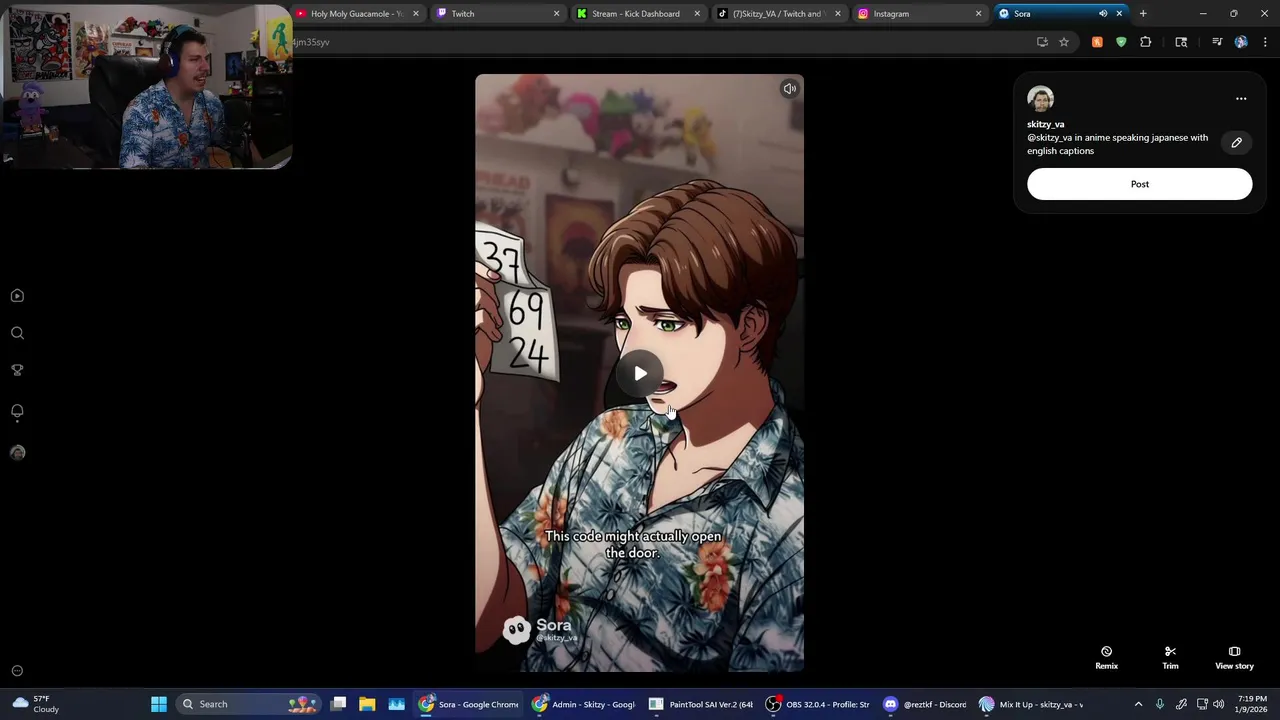Switch to Admin - Skitzy Google Chrome window

[x=584, y=704]
